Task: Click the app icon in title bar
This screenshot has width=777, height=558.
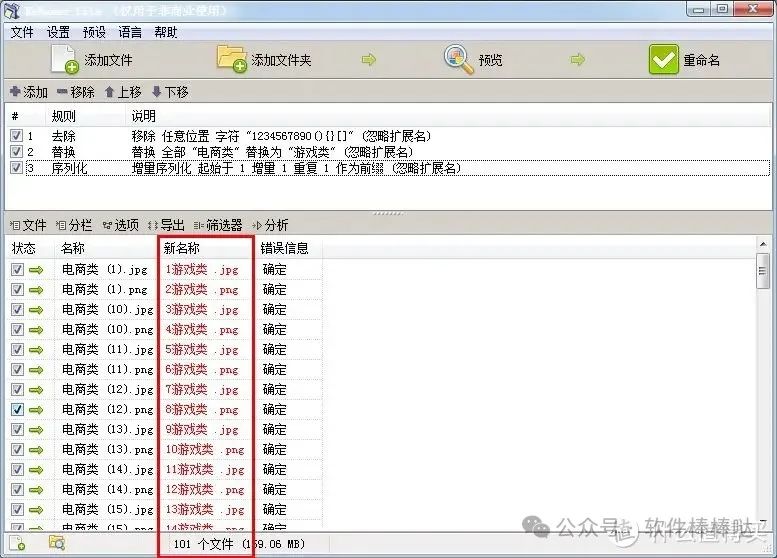Action: pyautogui.click(x=12, y=10)
